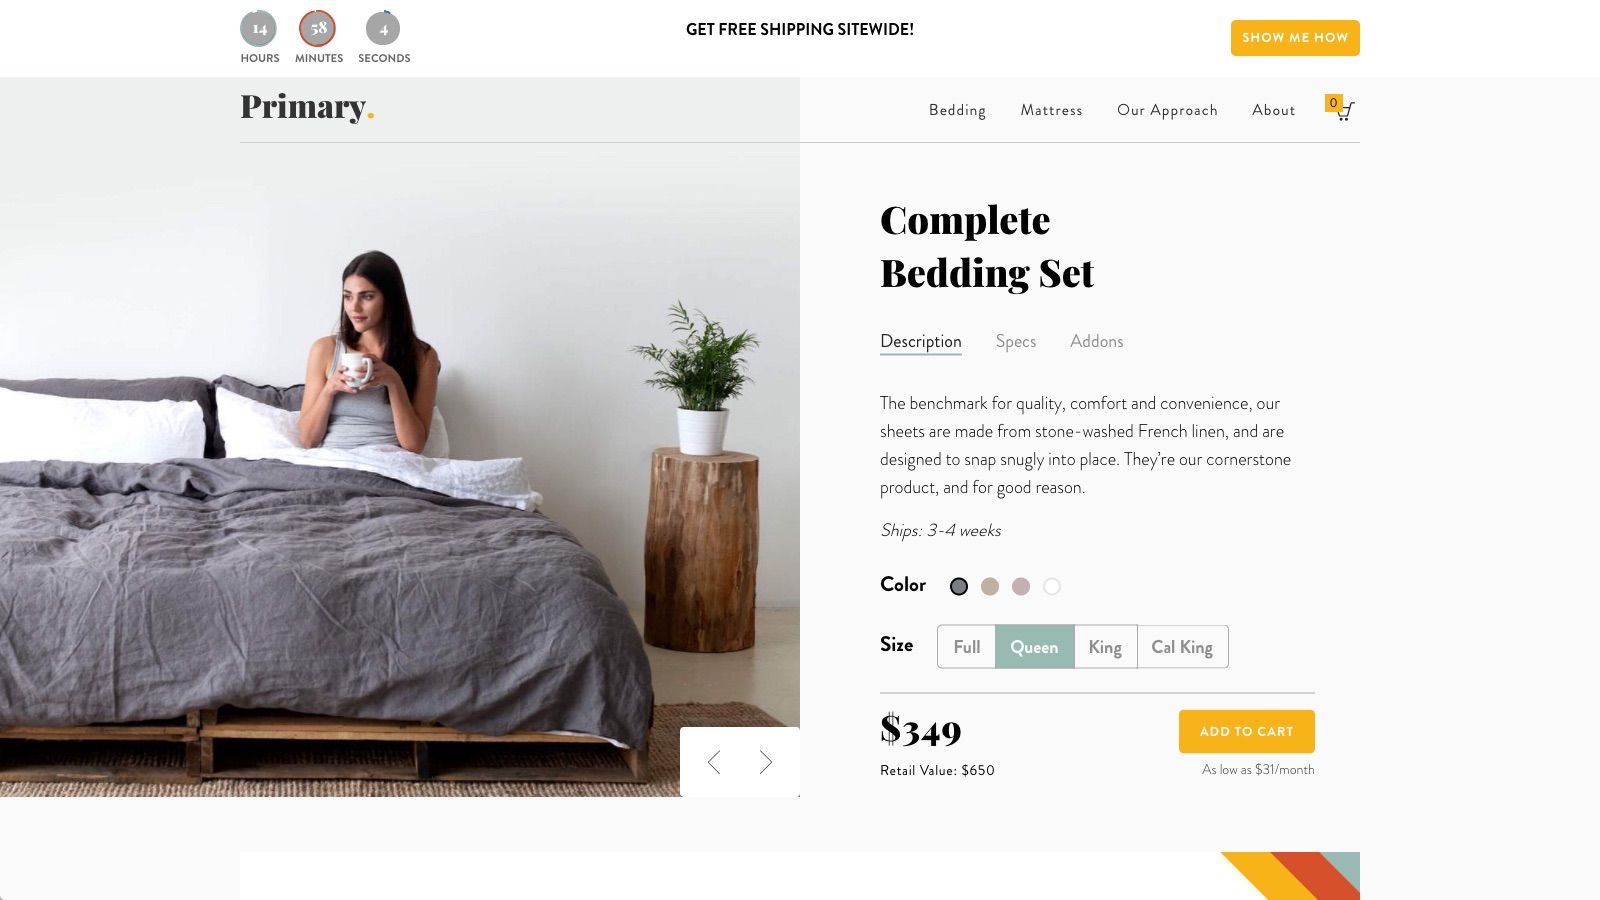This screenshot has width=1600, height=900.
Task: Choose the white color swatch
Action: click(x=1052, y=587)
